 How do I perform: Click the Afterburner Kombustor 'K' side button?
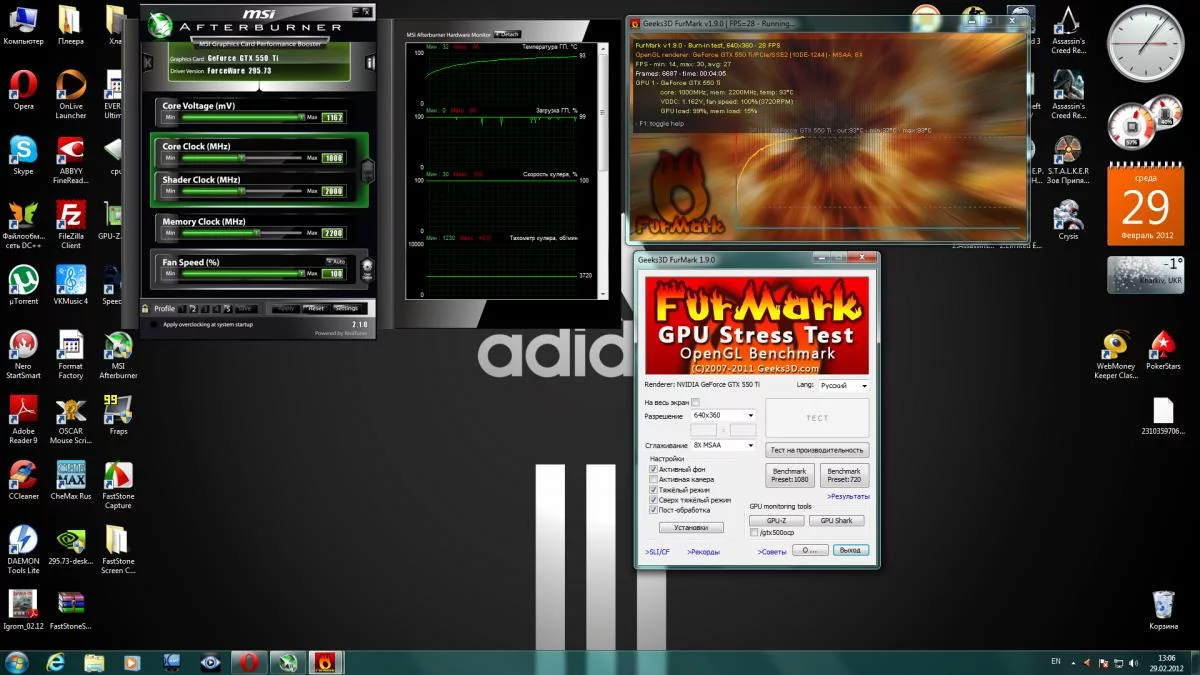click(x=148, y=63)
